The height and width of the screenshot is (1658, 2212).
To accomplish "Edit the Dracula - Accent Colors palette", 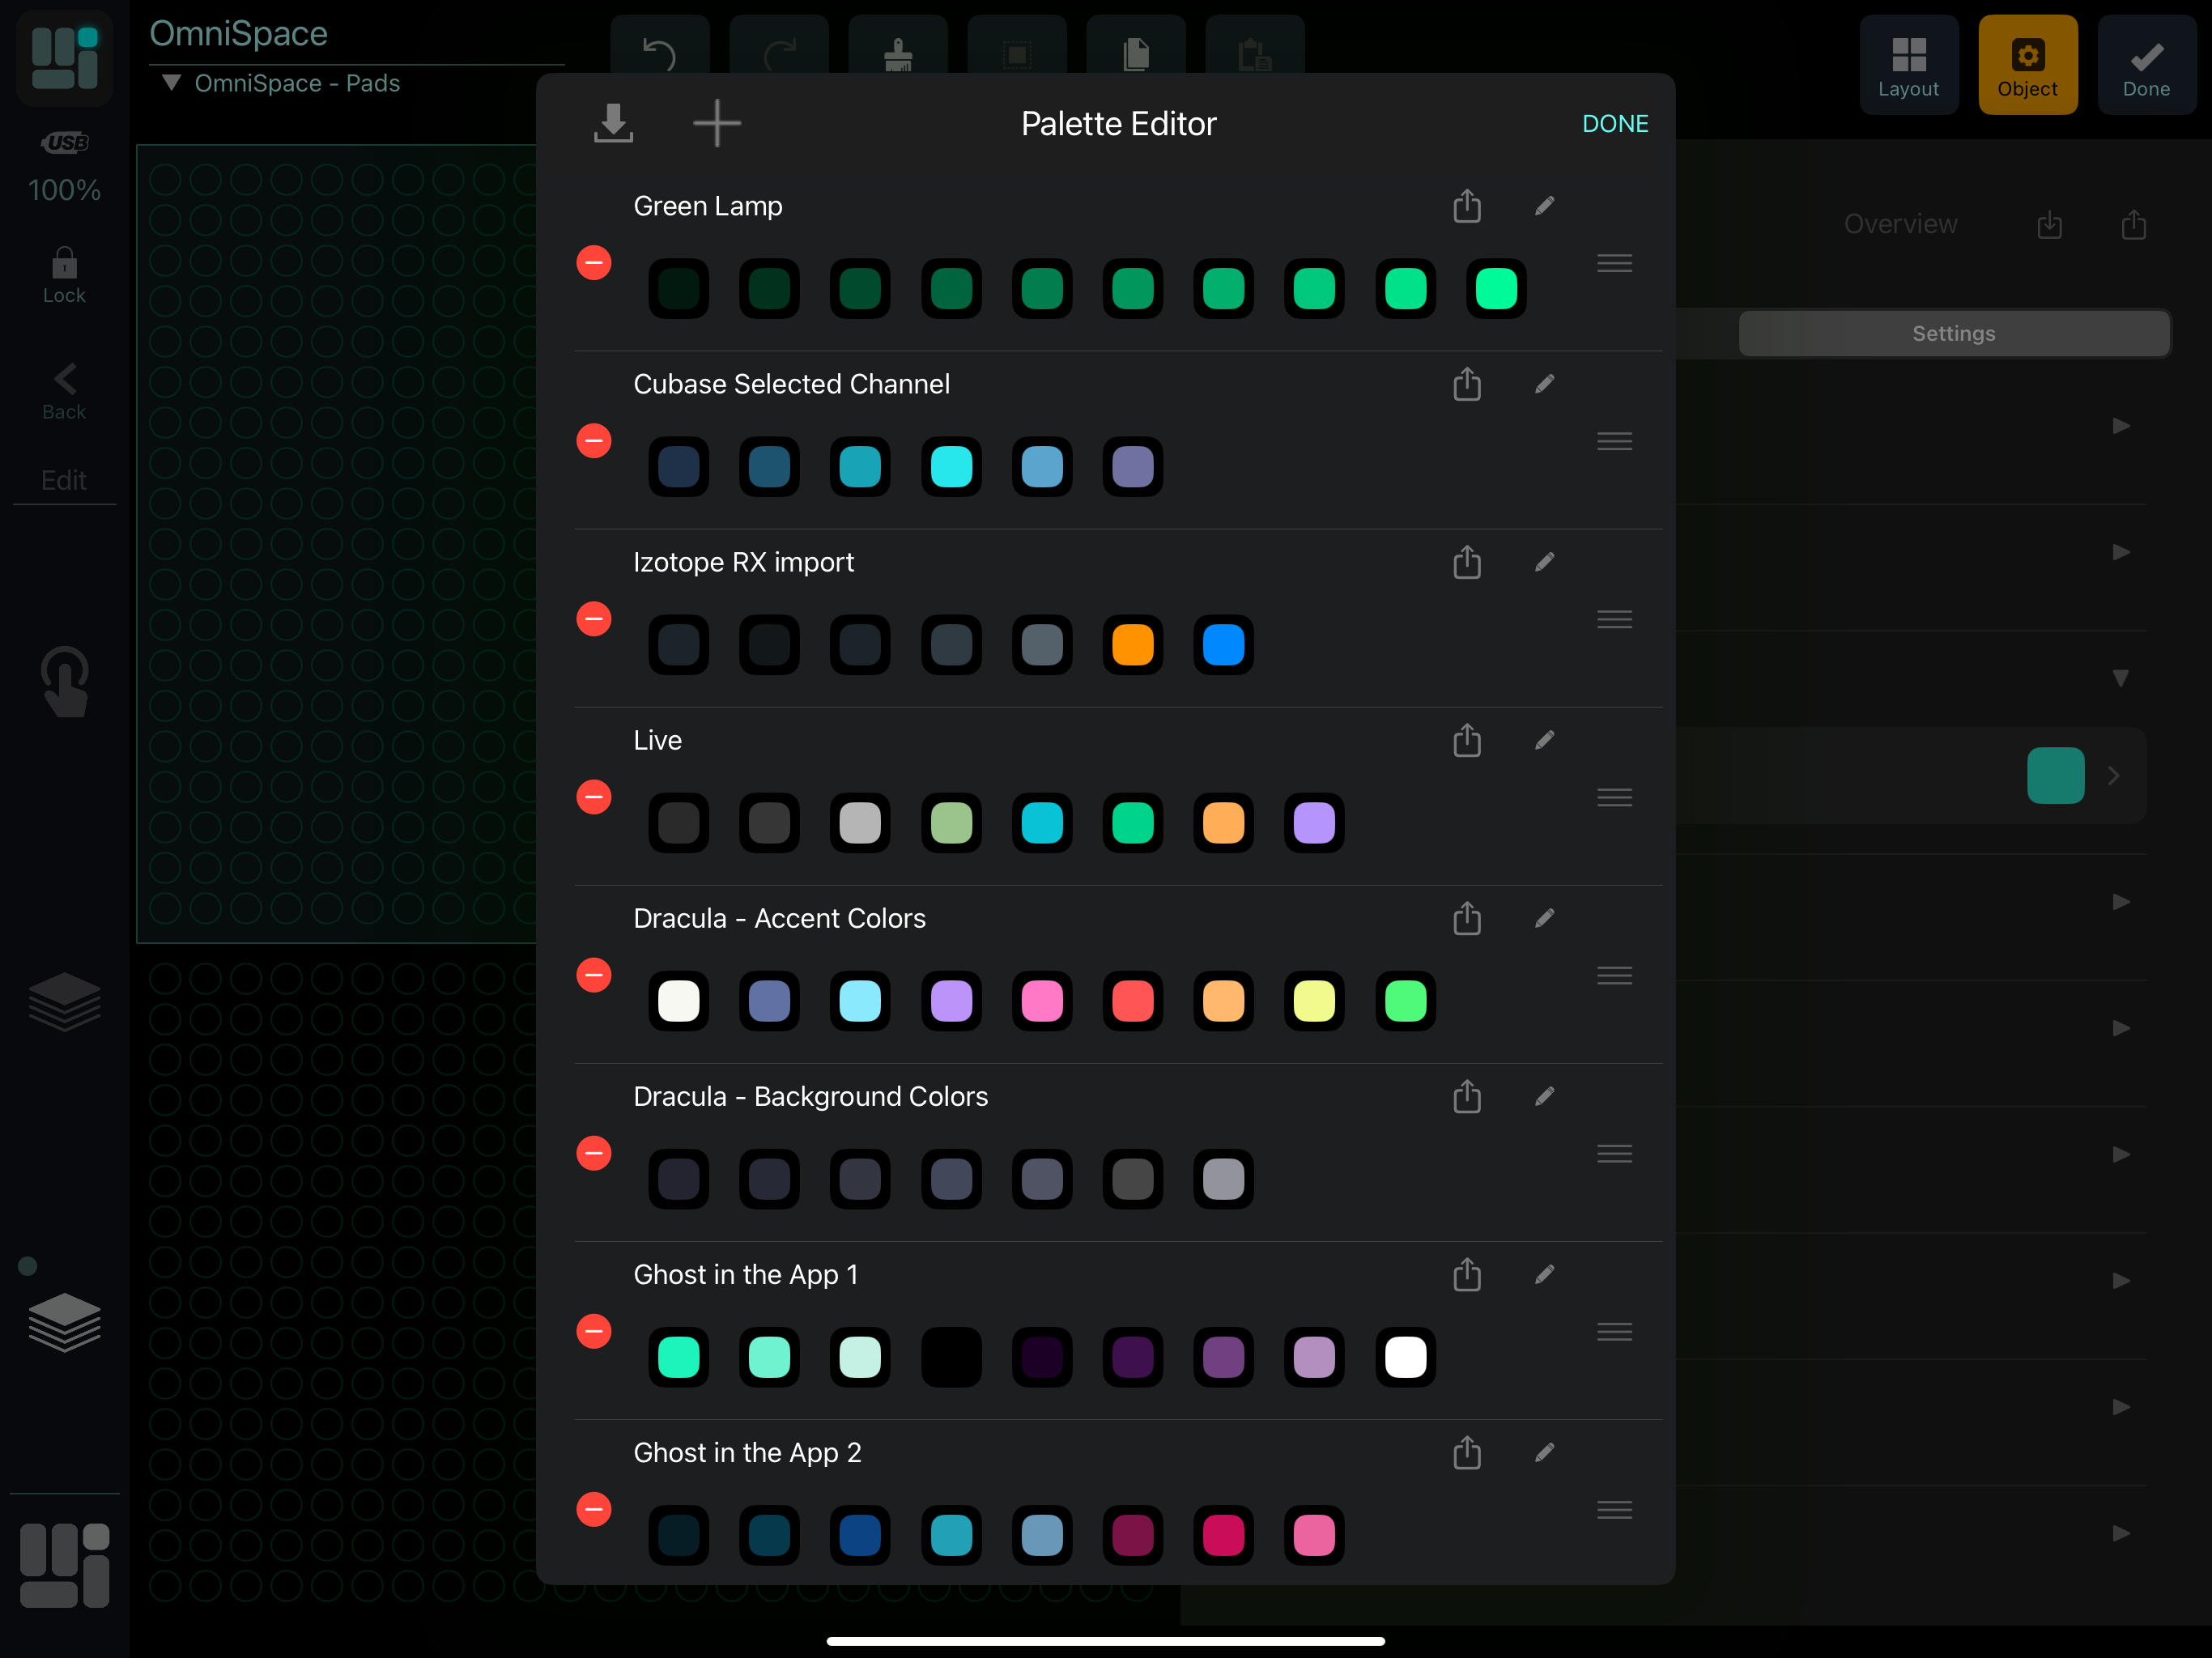I will [1544, 918].
